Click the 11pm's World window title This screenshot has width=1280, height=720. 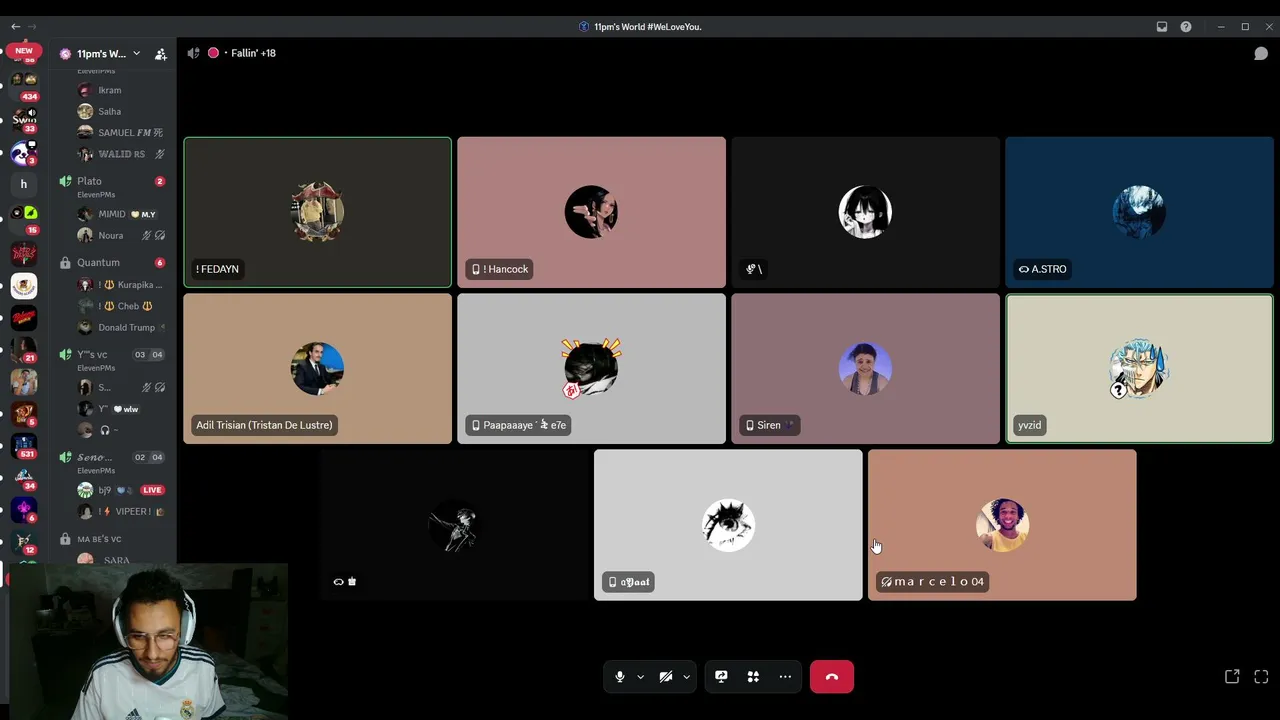(x=647, y=27)
